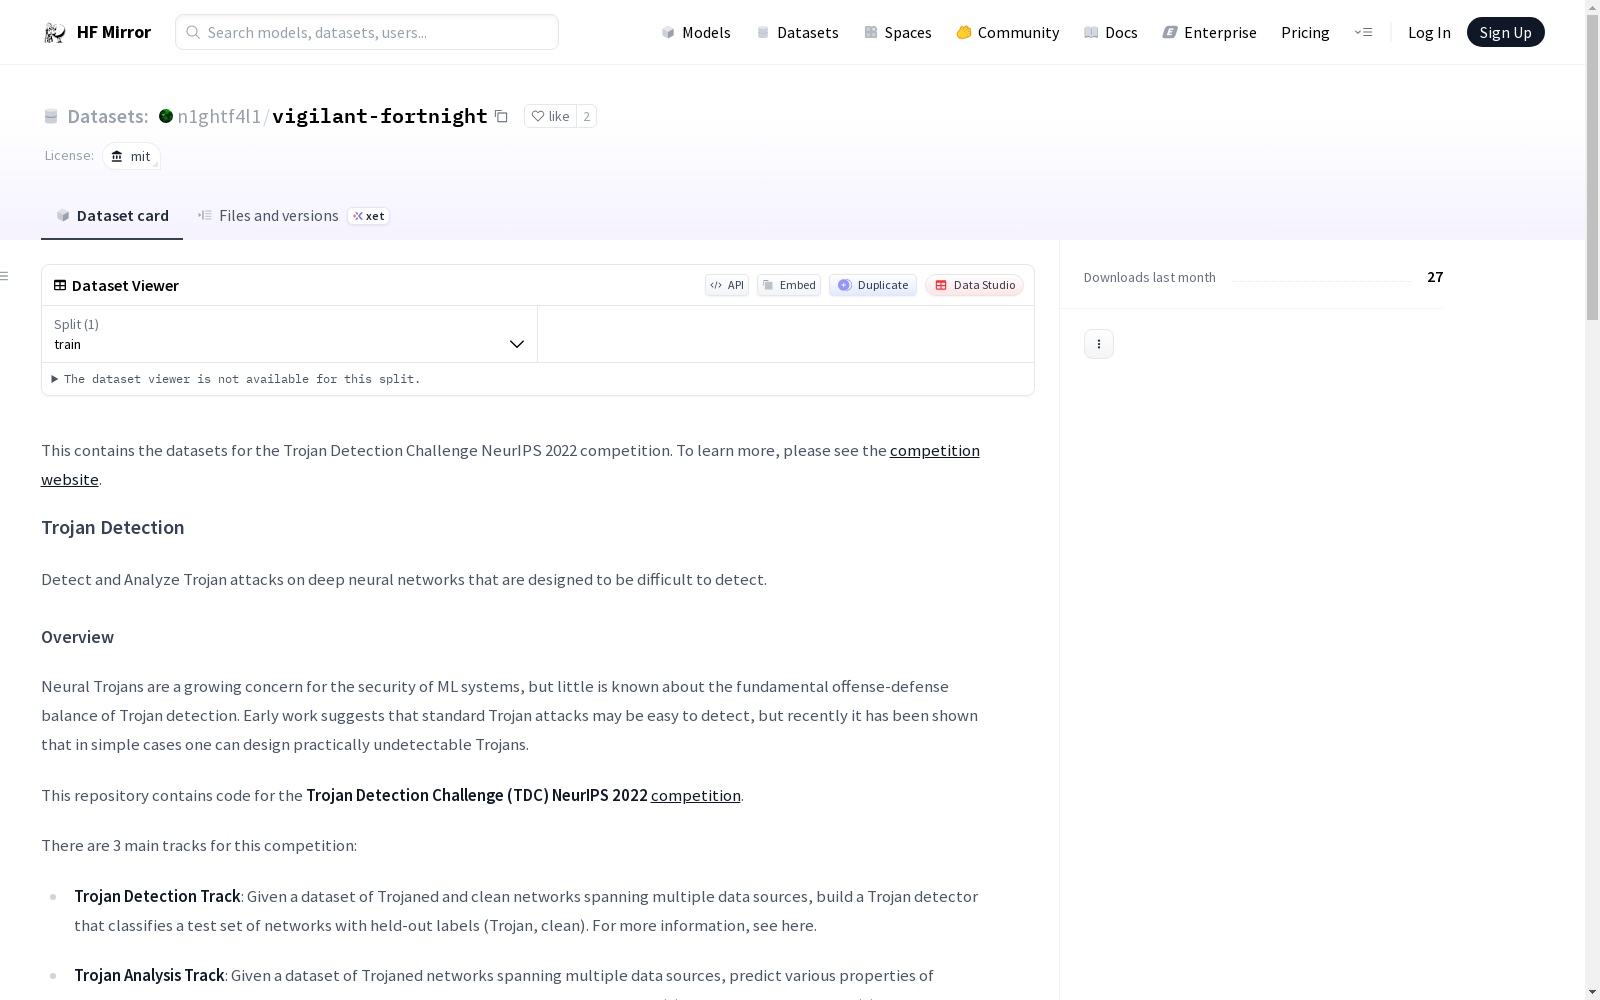Click the Sign Up button

pos(1505,32)
